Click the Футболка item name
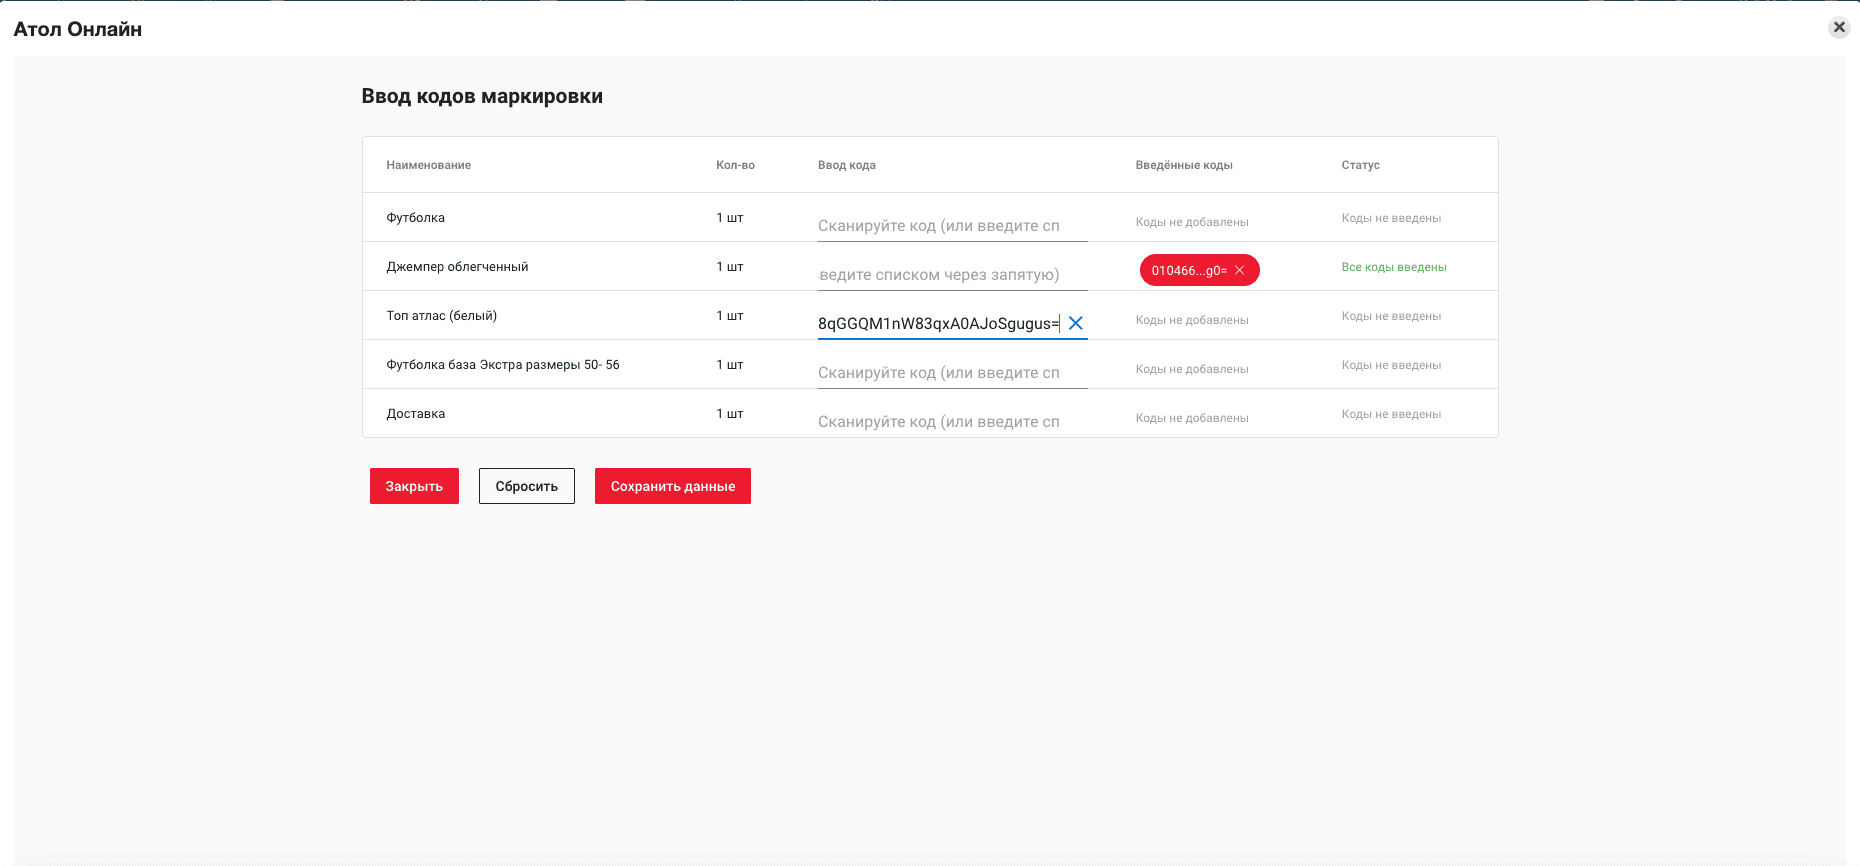The width and height of the screenshot is (1860, 866). pyautogui.click(x=415, y=217)
